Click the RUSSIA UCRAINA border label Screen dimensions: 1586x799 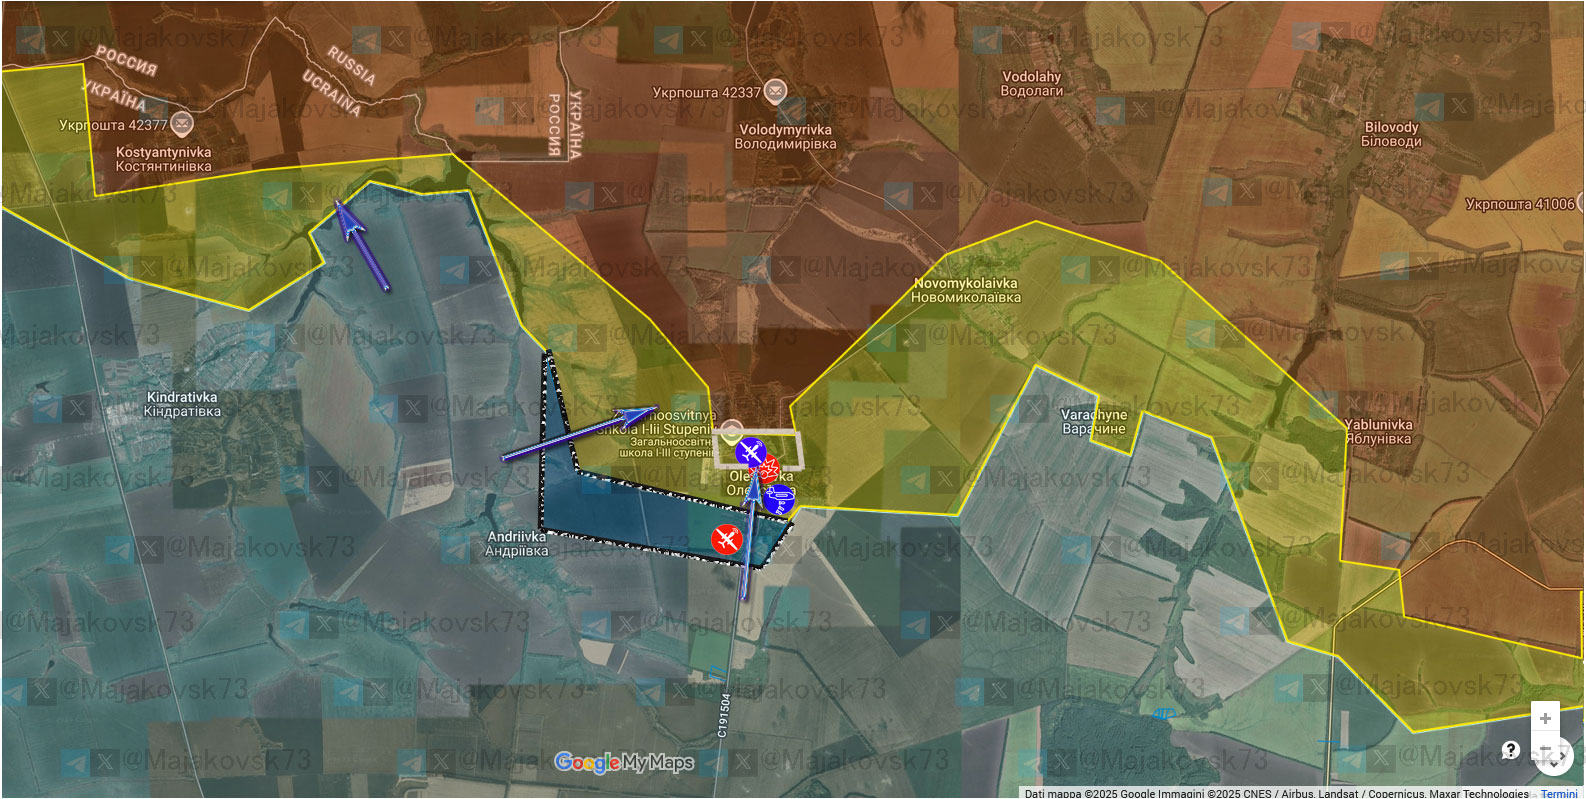342,80
